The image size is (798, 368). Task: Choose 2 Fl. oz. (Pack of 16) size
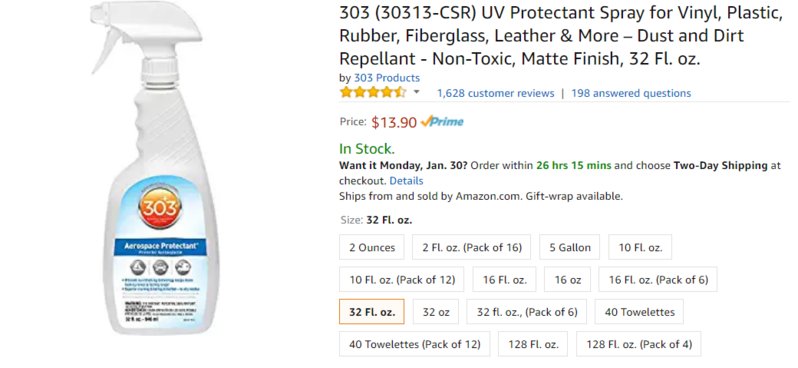472,247
